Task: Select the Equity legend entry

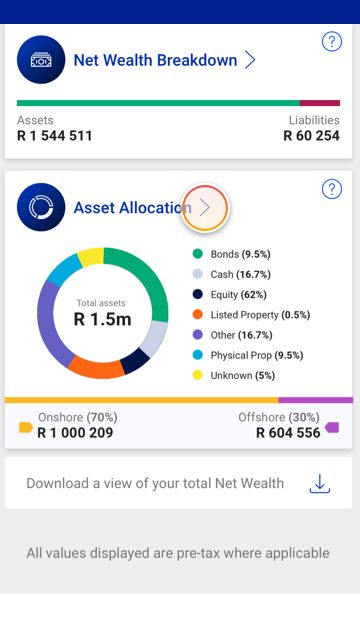Action: point(229,294)
